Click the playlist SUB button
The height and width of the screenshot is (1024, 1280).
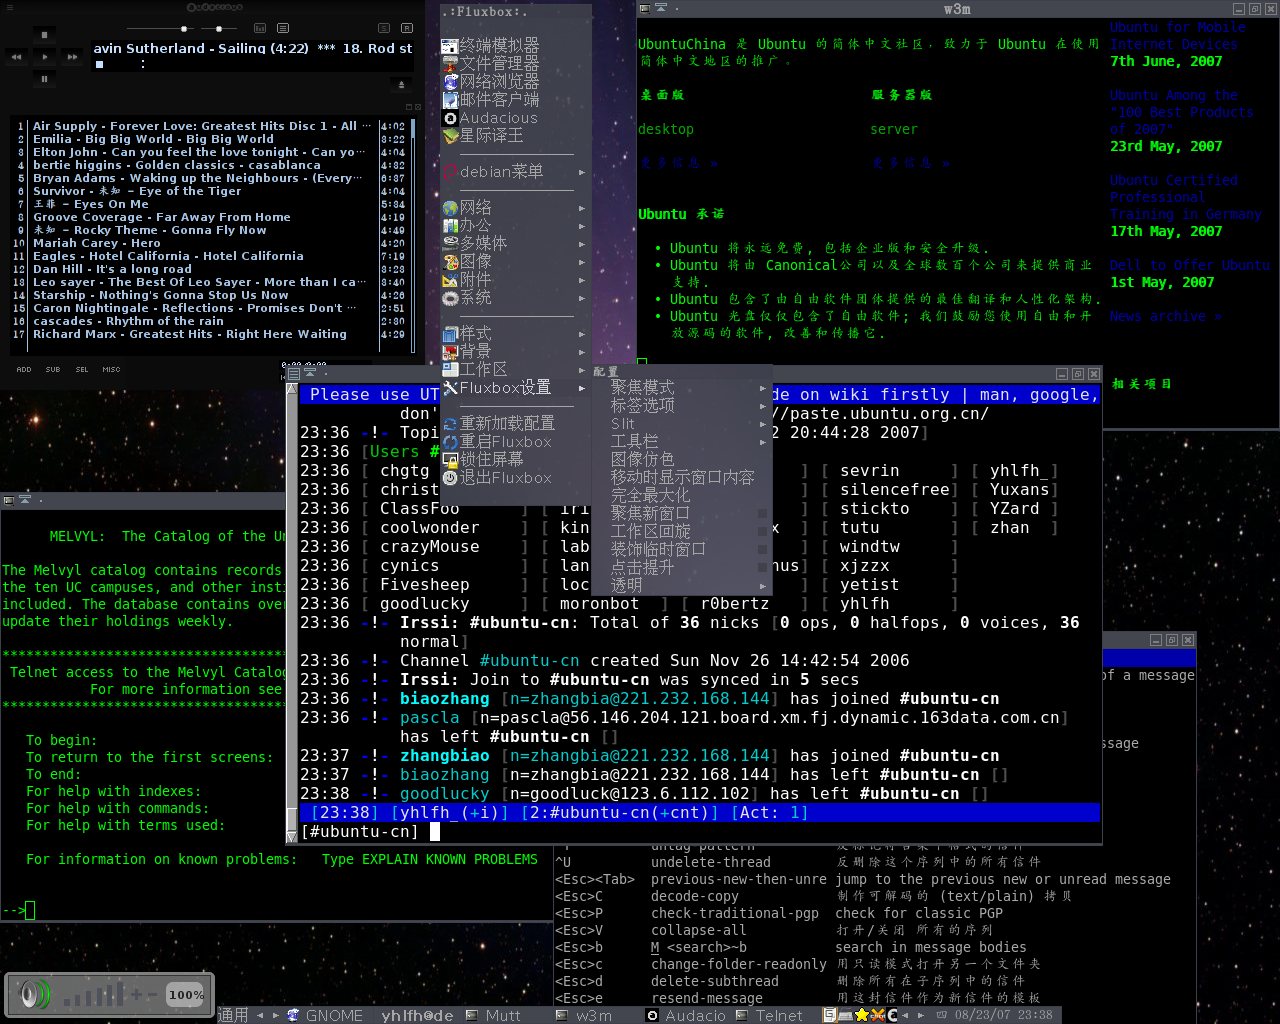pos(53,369)
